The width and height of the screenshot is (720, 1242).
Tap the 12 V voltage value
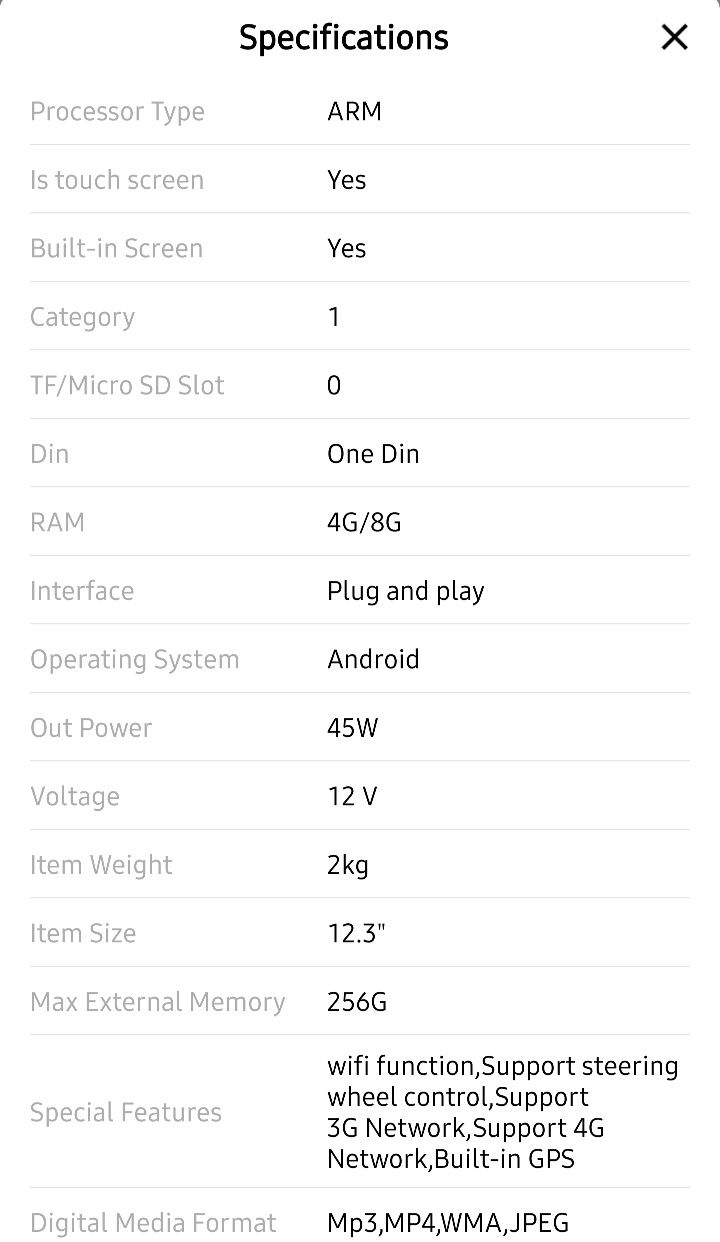click(x=352, y=796)
